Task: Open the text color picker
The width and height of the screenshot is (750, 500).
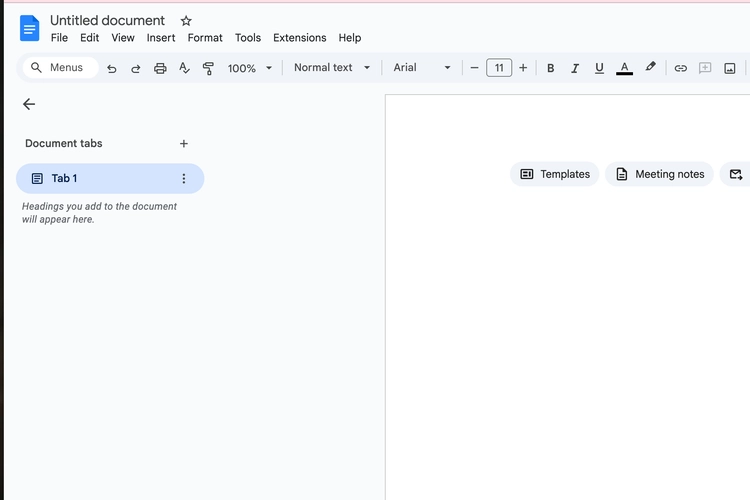Action: (625, 68)
